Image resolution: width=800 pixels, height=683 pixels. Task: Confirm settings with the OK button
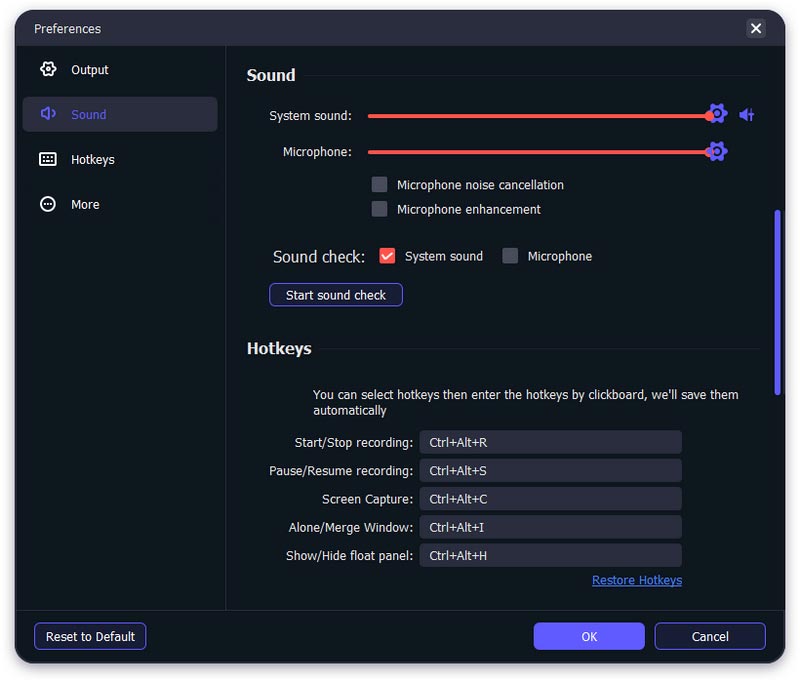(589, 637)
